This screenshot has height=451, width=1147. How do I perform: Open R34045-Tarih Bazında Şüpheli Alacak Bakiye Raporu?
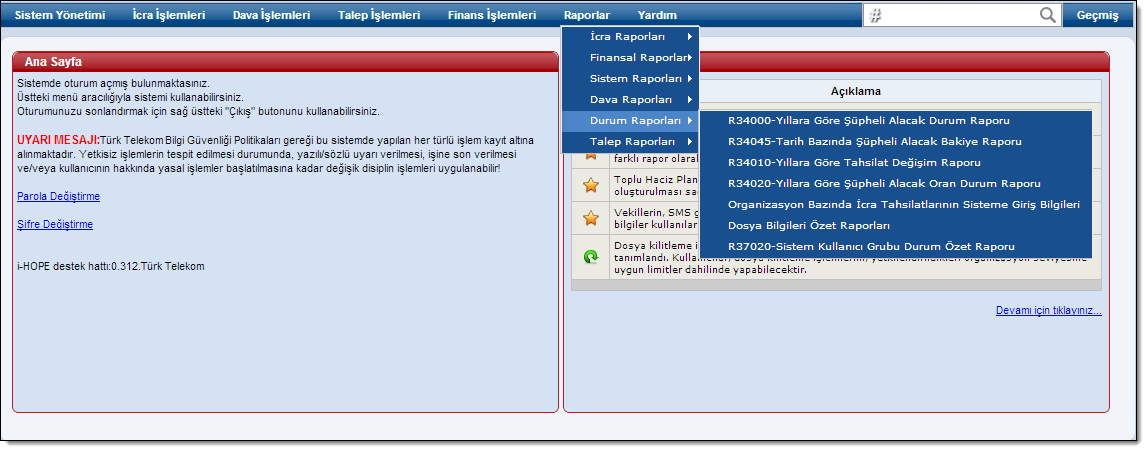coord(896,142)
